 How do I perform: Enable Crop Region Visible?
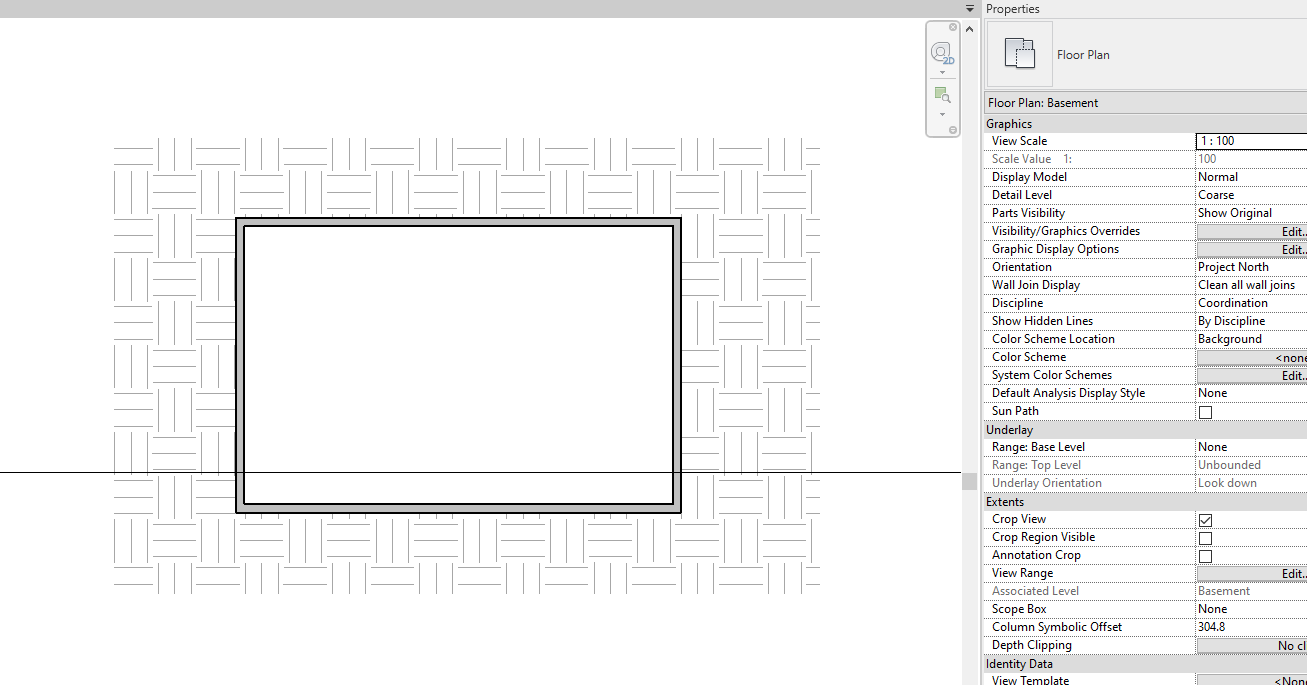[1205, 537]
